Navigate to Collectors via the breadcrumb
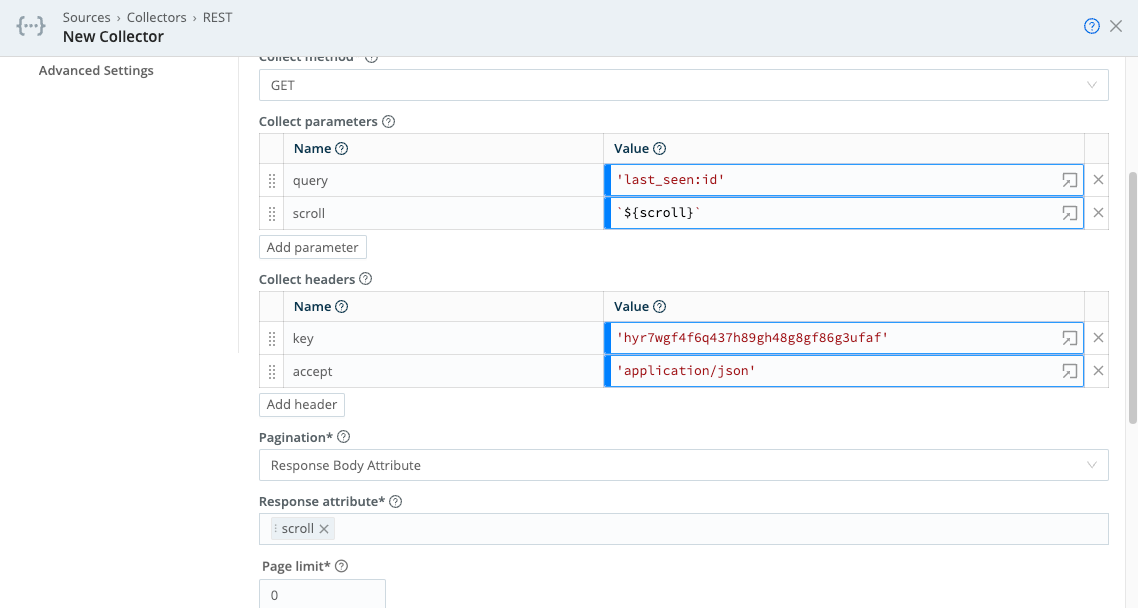 tap(157, 17)
